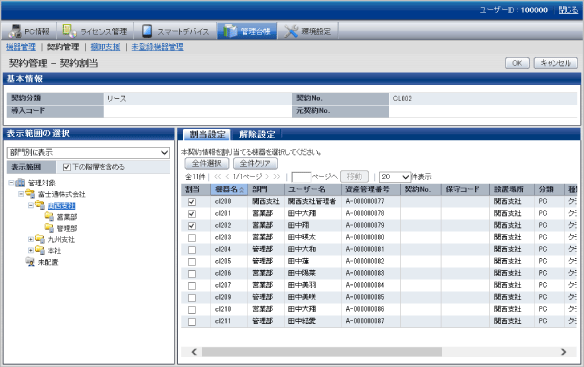
Task: Open the ライセンス管理 tab
Action: (x=95, y=31)
